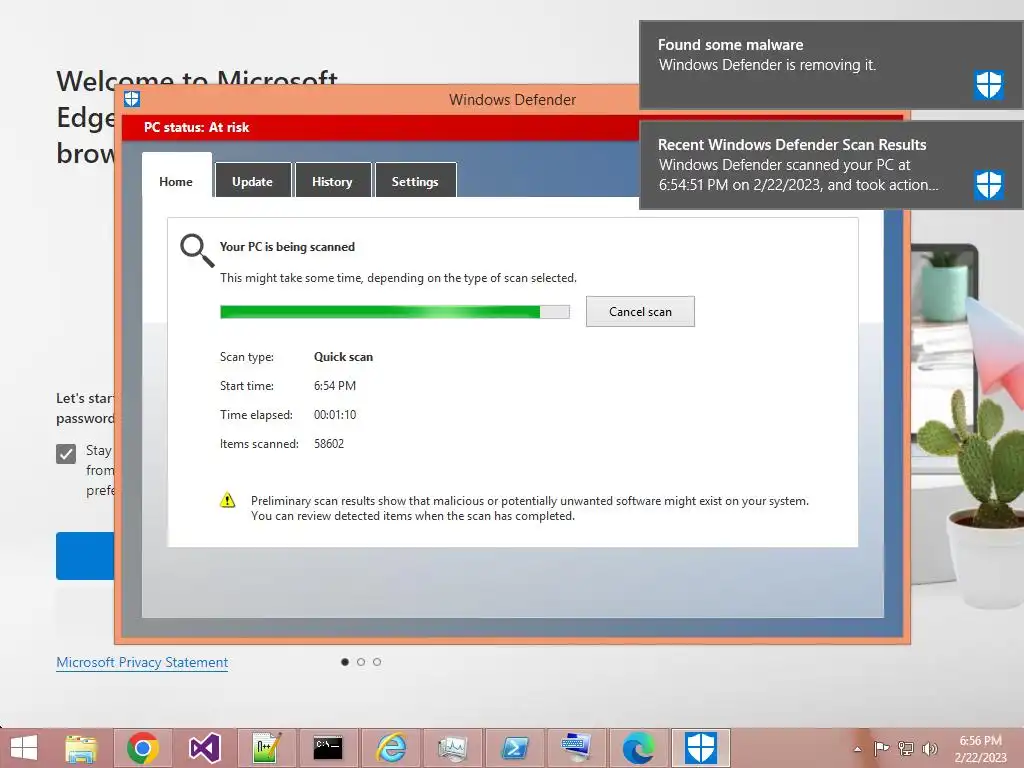The image size is (1024, 768).
Task: Click the taskbar clock showing 6:56 PM
Action: click(x=980, y=748)
